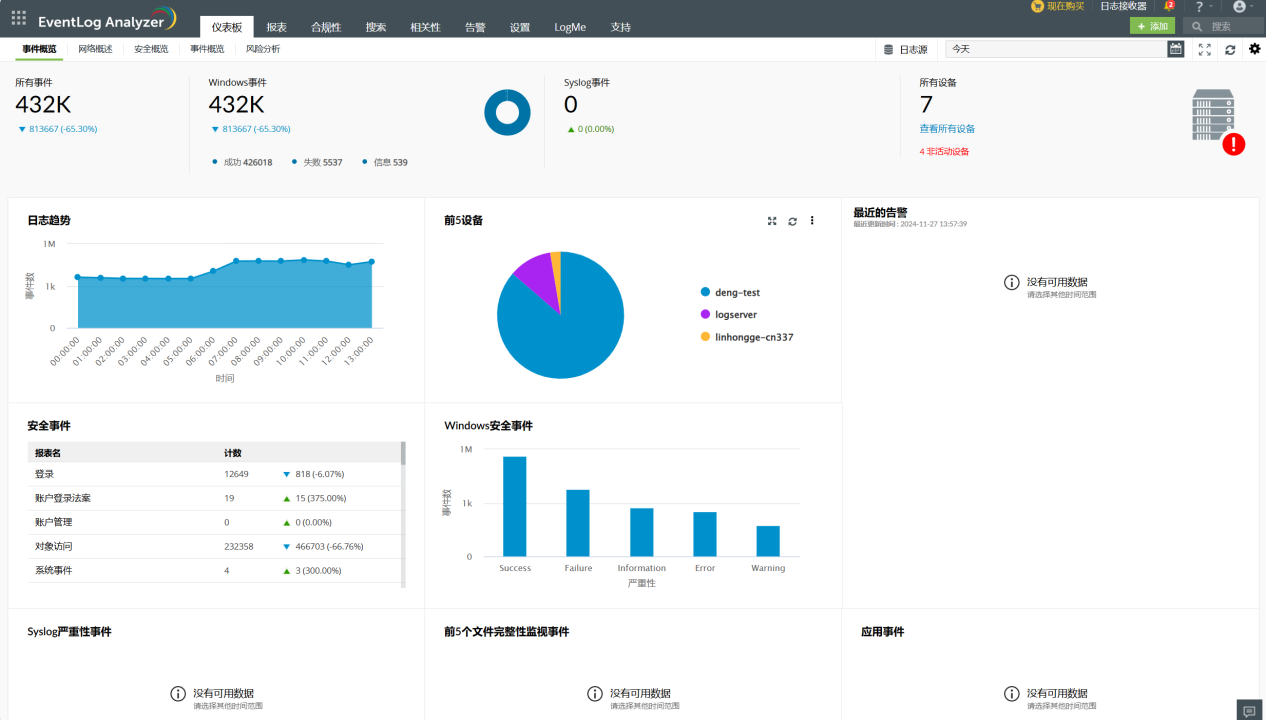Image resolution: width=1266 pixels, height=720 pixels.
Task: Refresh the dashboard using top refresh icon
Action: pos(1230,49)
